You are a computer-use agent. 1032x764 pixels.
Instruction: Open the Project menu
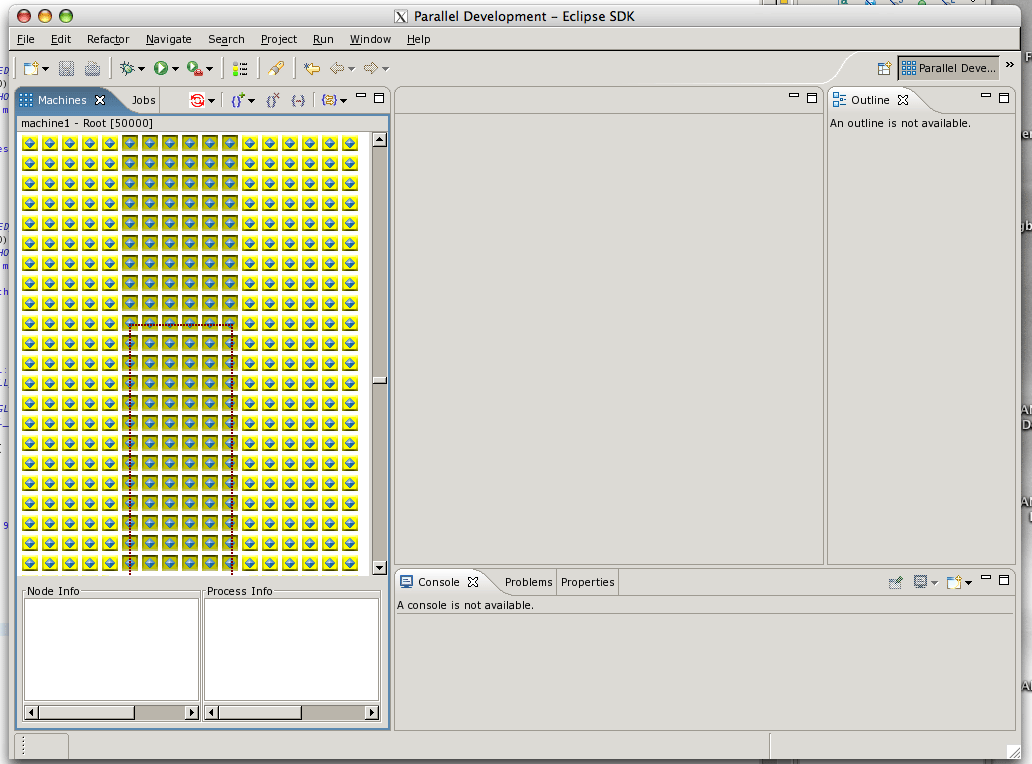click(279, 39)
